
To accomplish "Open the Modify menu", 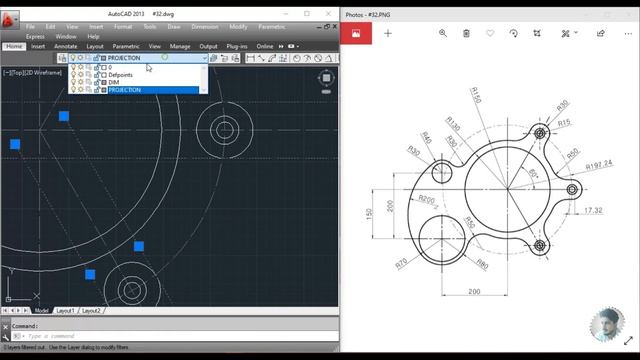I will pyautogui.click(x=238, y=27).
